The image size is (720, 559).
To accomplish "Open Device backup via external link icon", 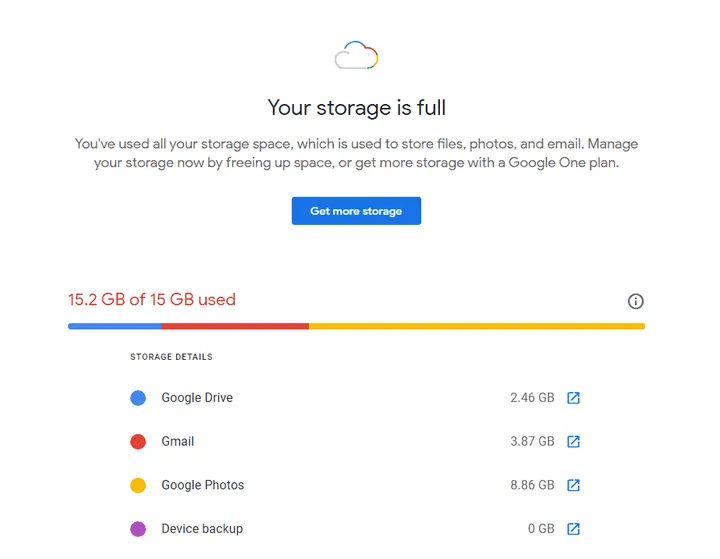I will click(x=573, y=529).
